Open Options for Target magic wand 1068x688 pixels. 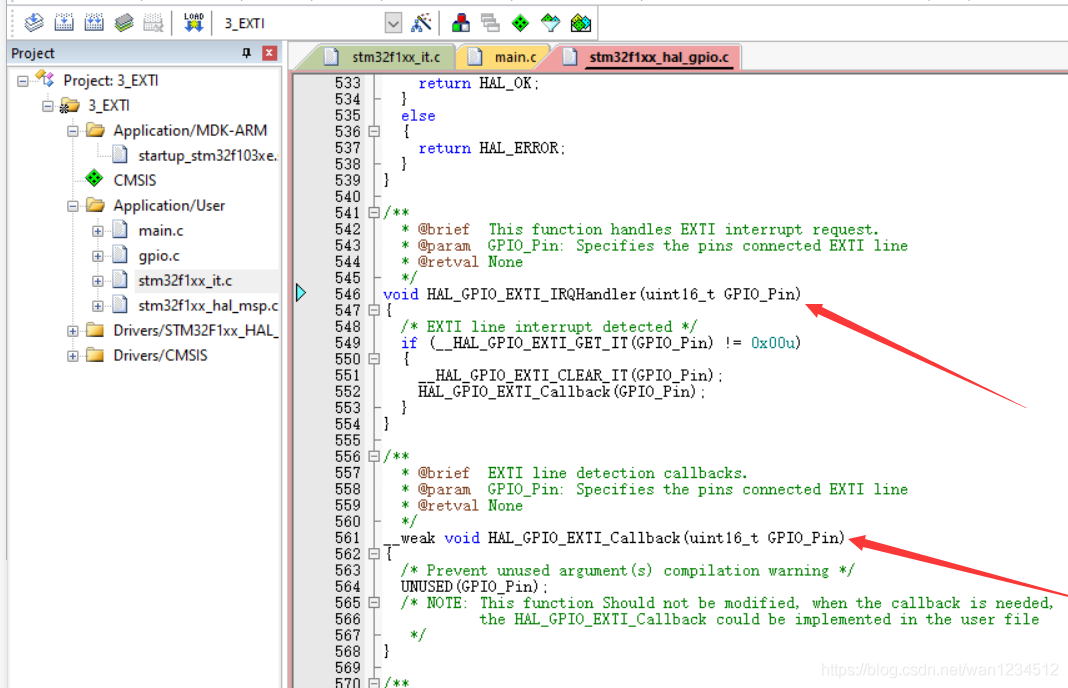tap(422, 22)
